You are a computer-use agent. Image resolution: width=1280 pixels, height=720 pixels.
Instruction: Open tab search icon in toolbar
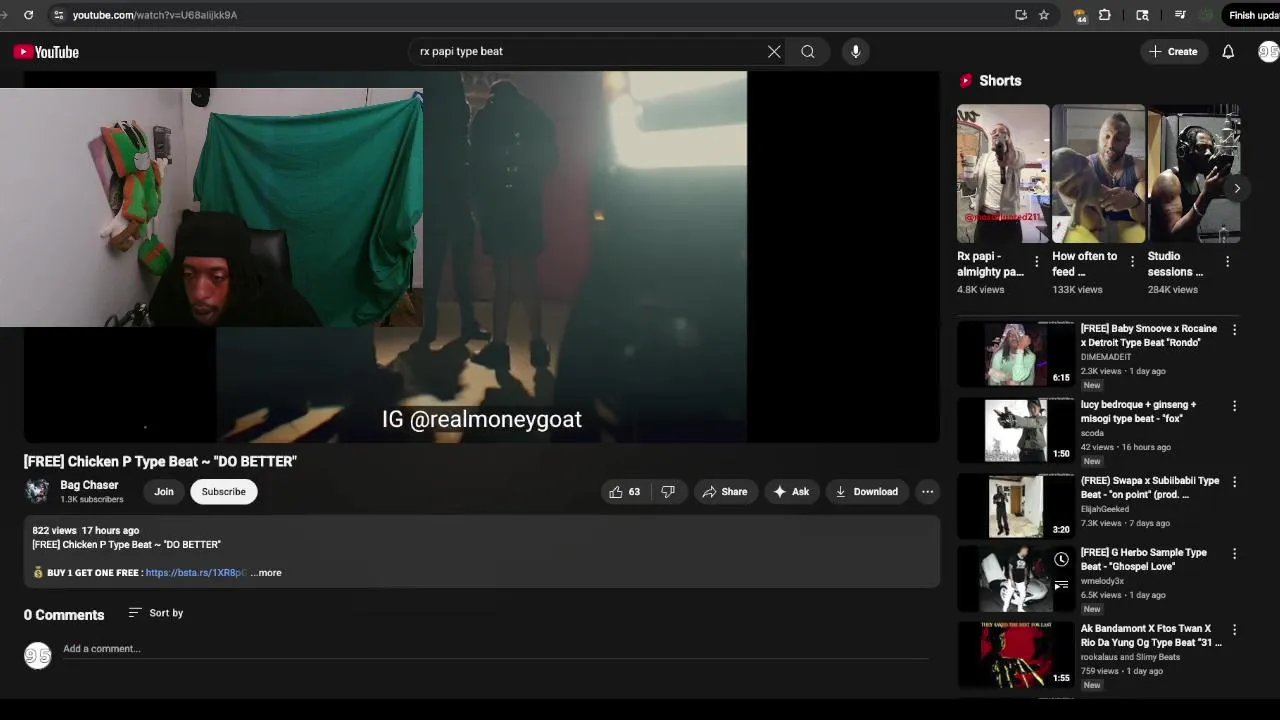tap(1143, 15)
